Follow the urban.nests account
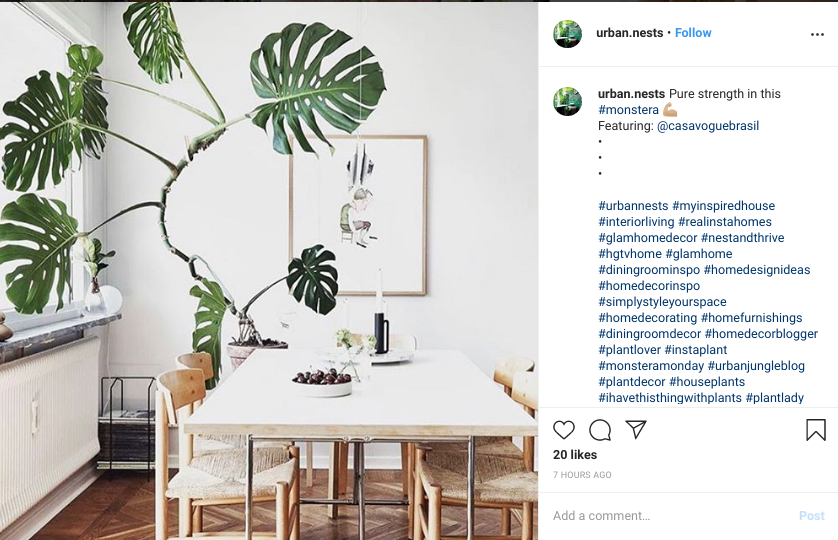Viewport: 838px width, 540px height. [x=693, y=33]
